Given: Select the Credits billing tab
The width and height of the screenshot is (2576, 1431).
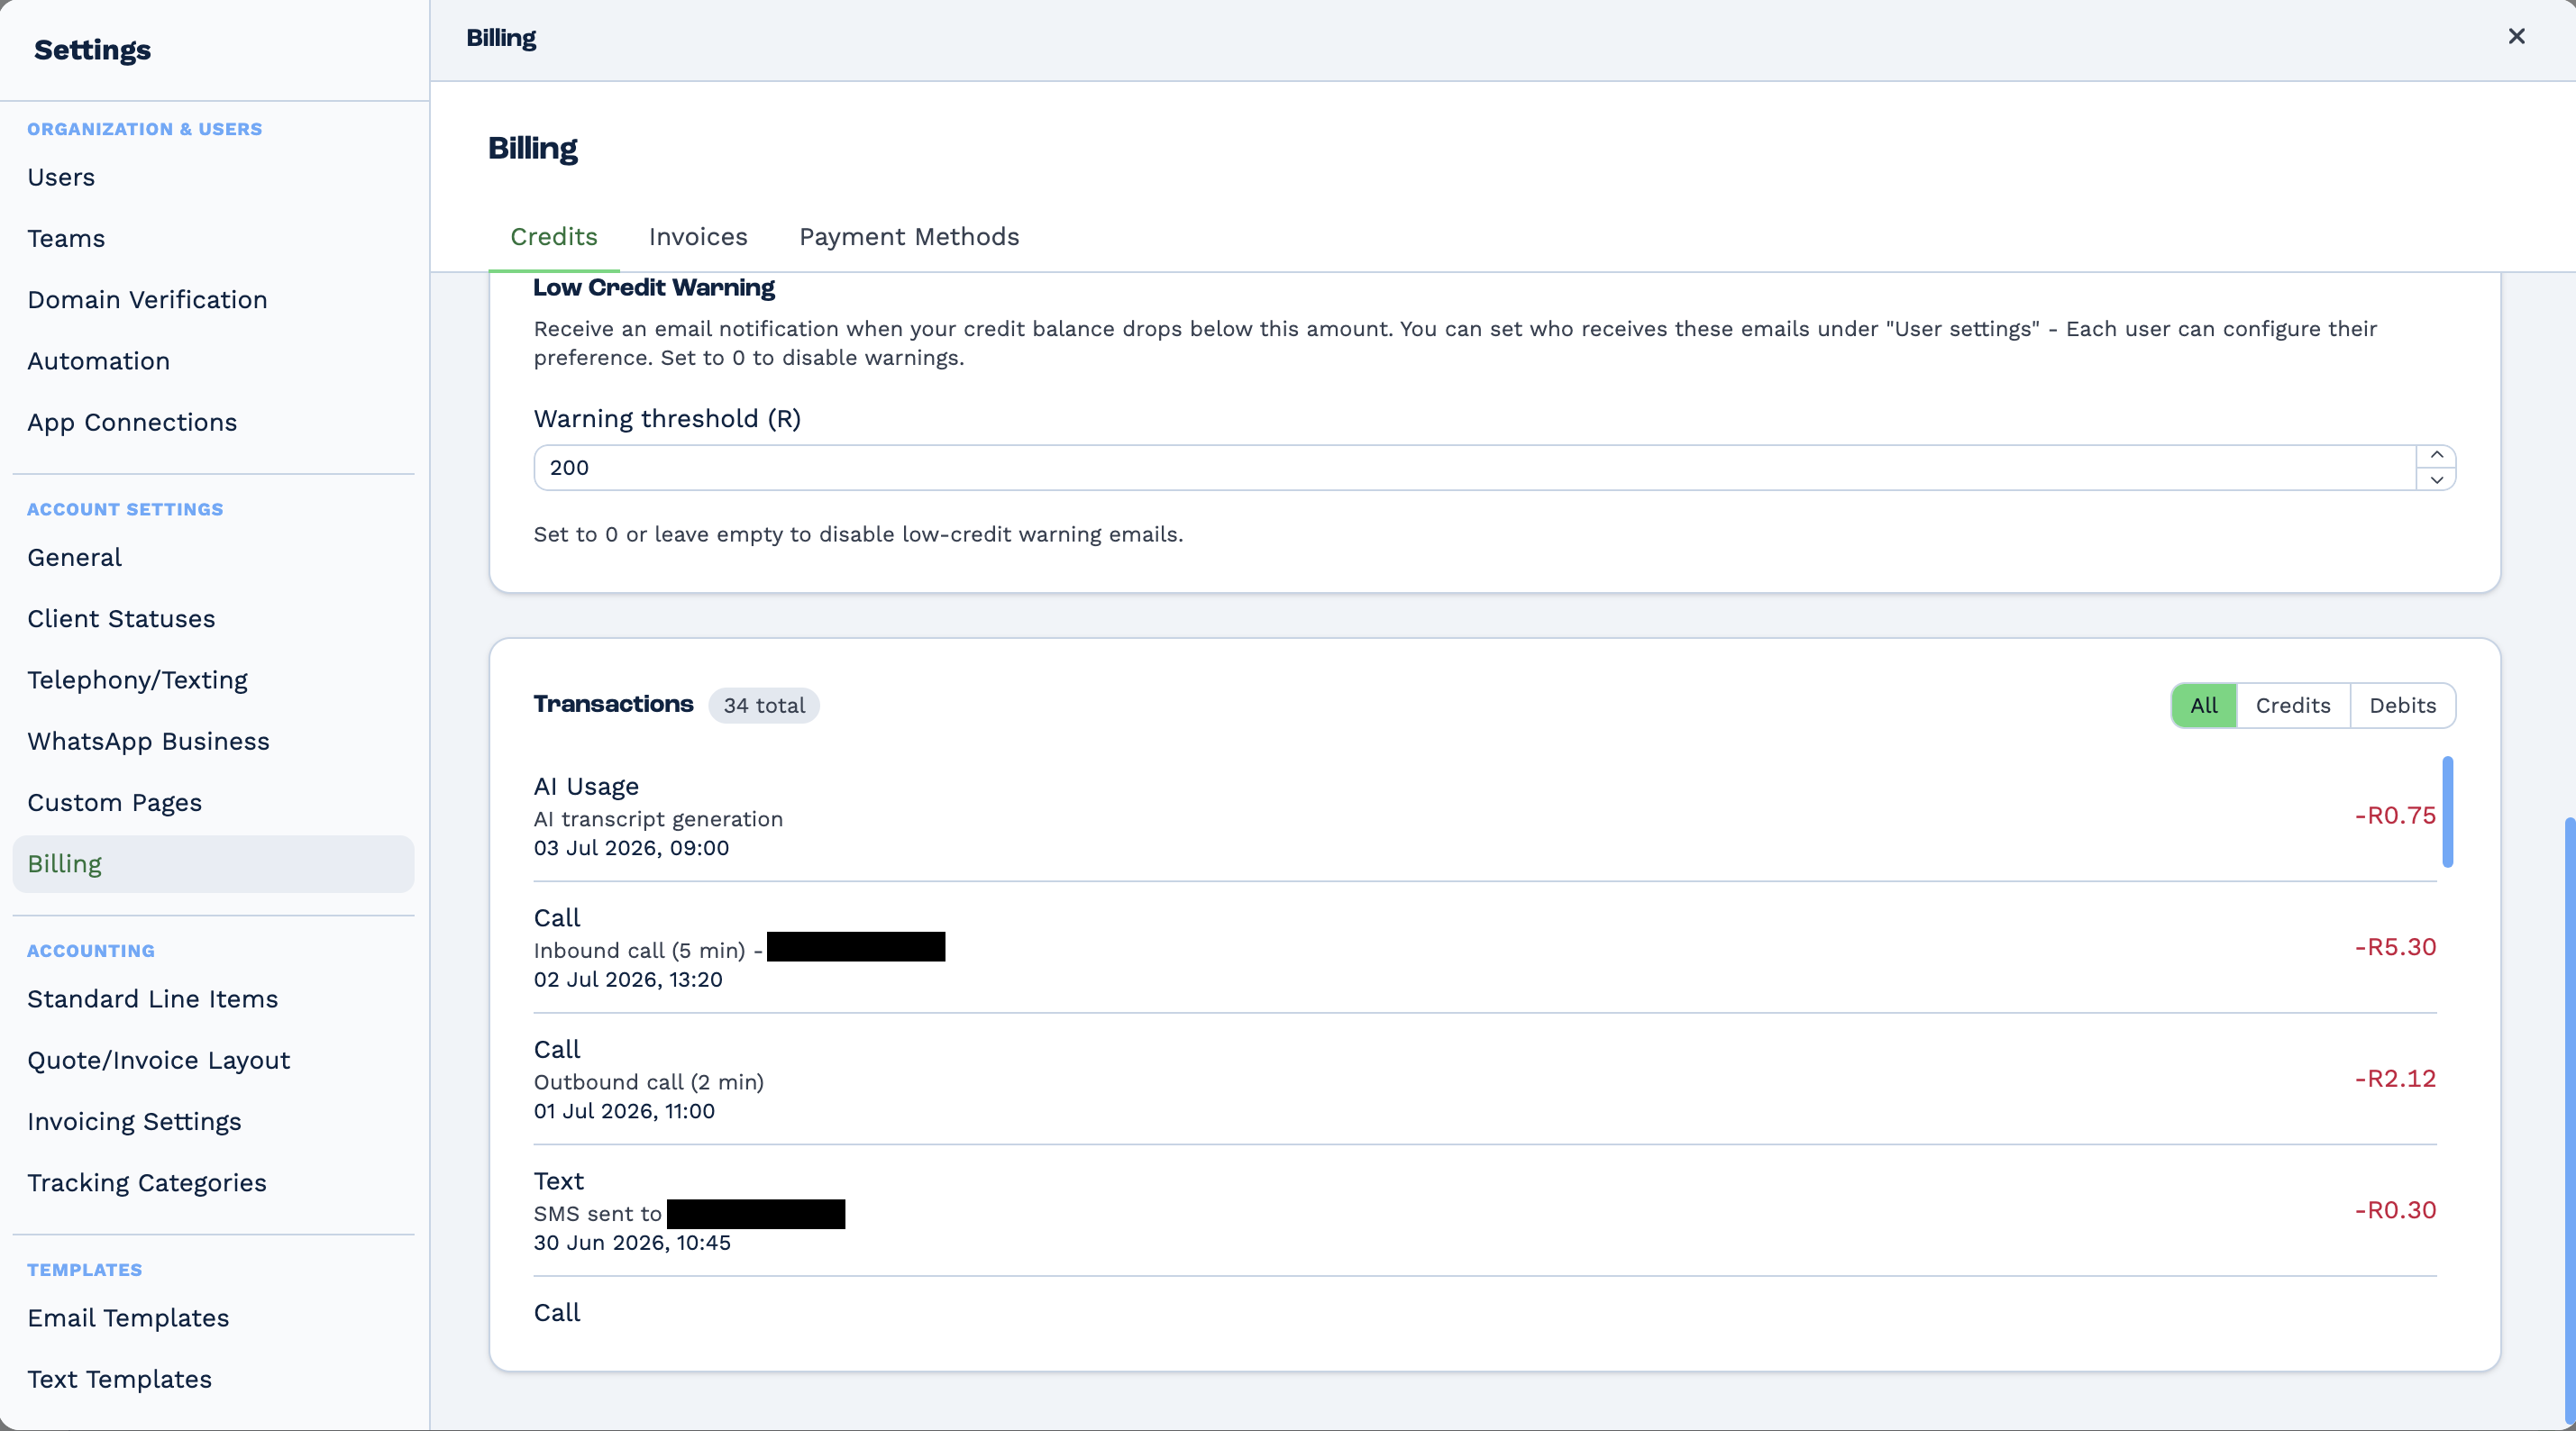Looking at the screenshot, I should (554, 237).
